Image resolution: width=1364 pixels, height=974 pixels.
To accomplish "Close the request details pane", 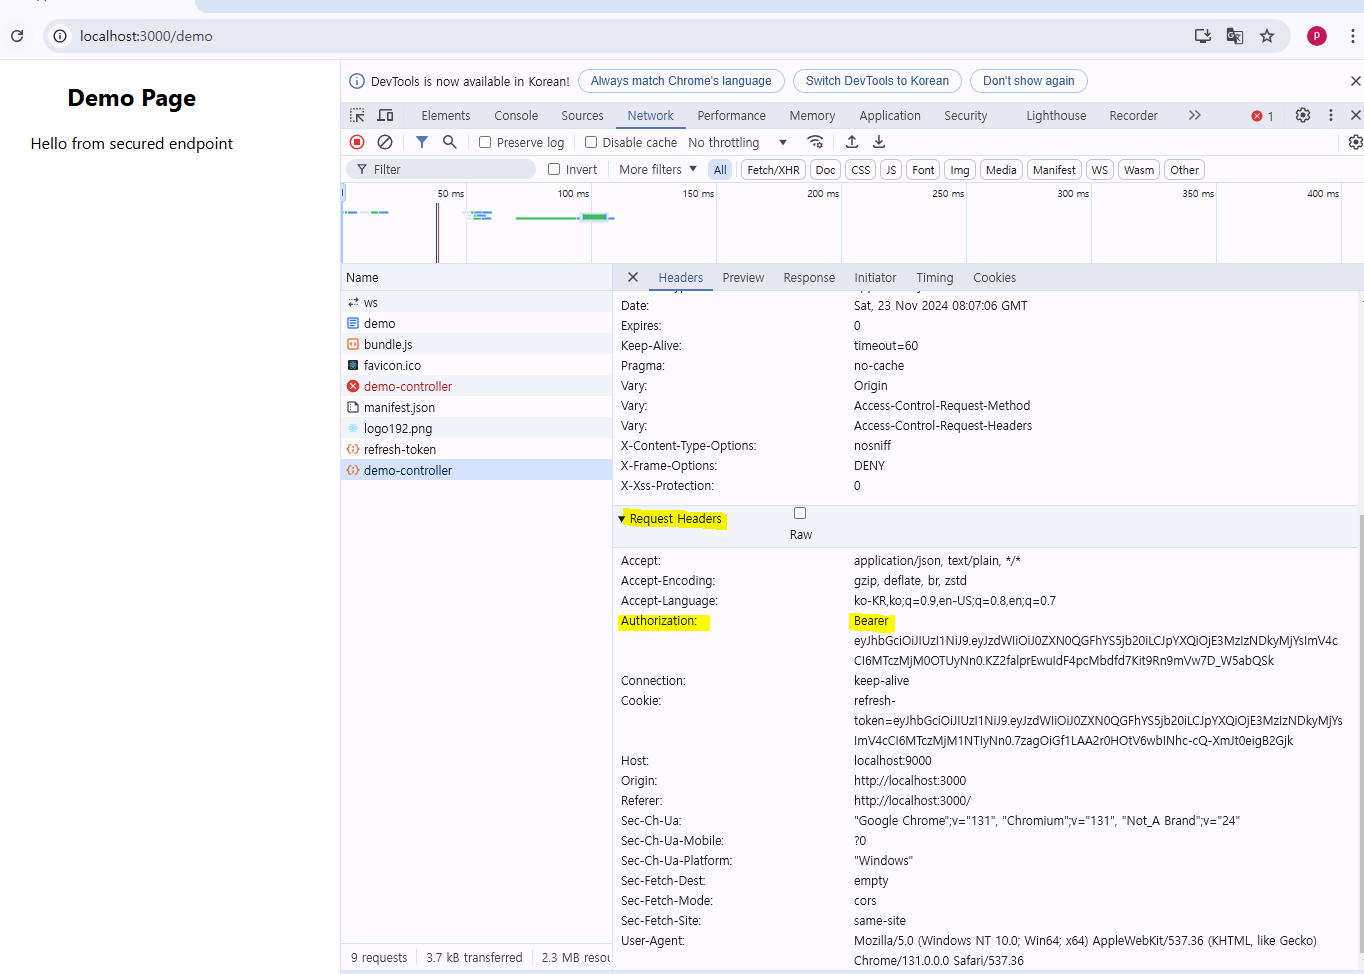I will (633, 277).
